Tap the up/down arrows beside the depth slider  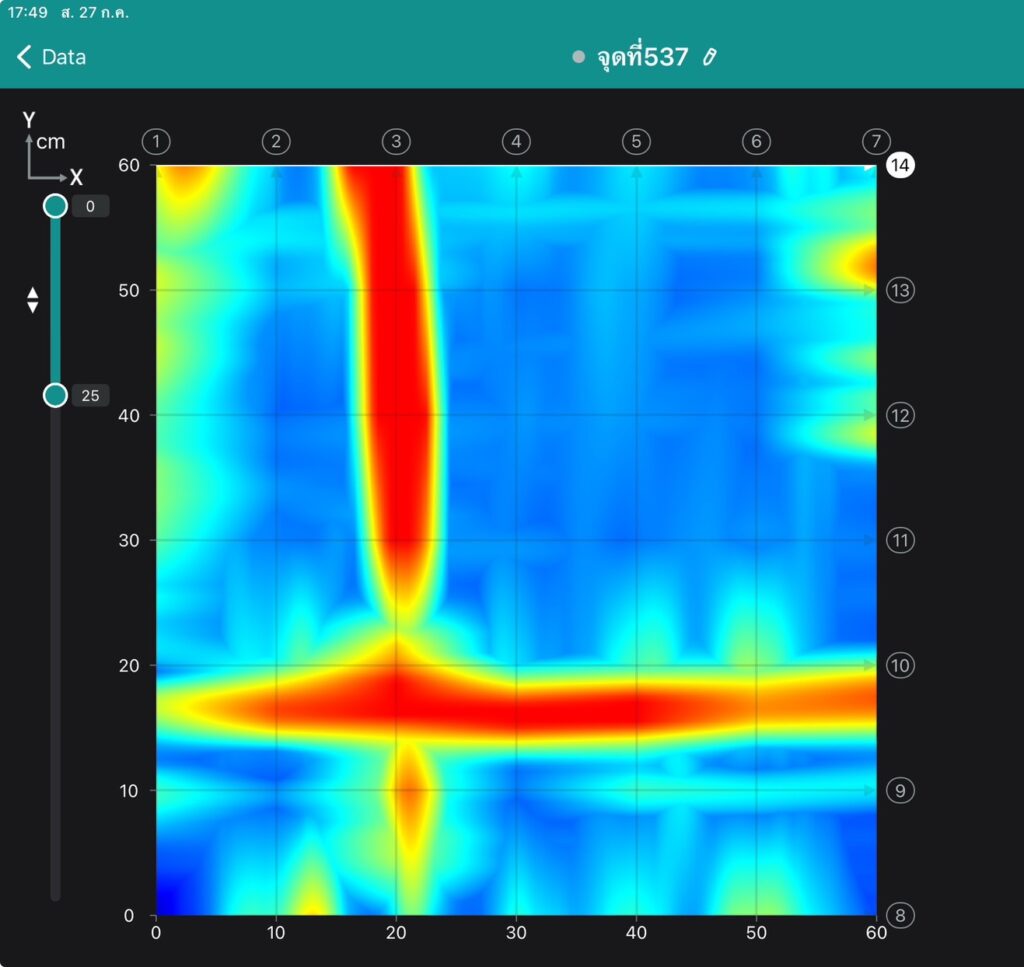[x=32, y=300]
